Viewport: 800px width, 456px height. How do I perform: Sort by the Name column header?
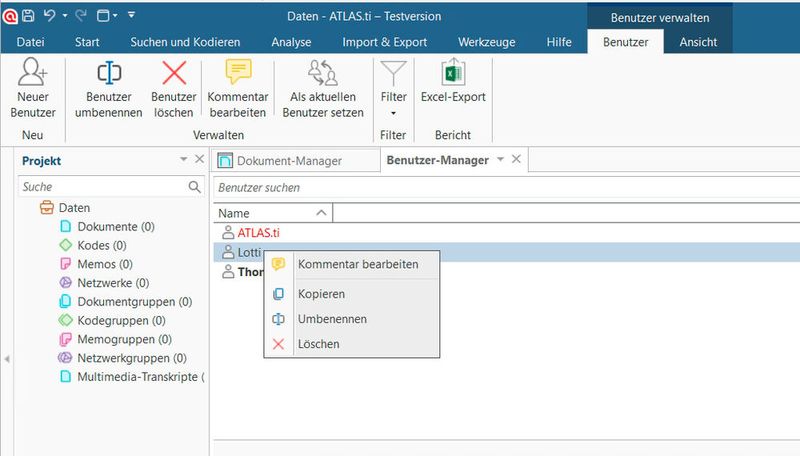(273, 213)
